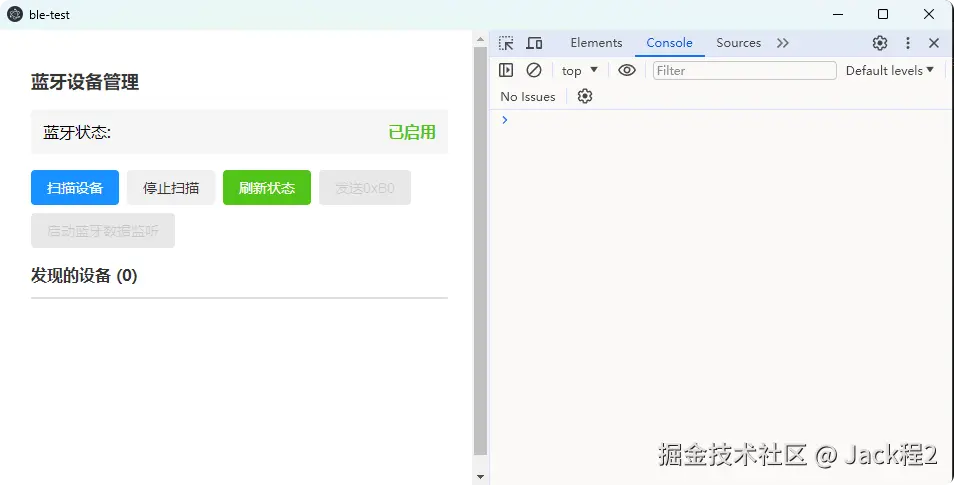Click the 蓝牙状态: label
The width and height of the screenshot is (954, 485).
click(77, 132)
